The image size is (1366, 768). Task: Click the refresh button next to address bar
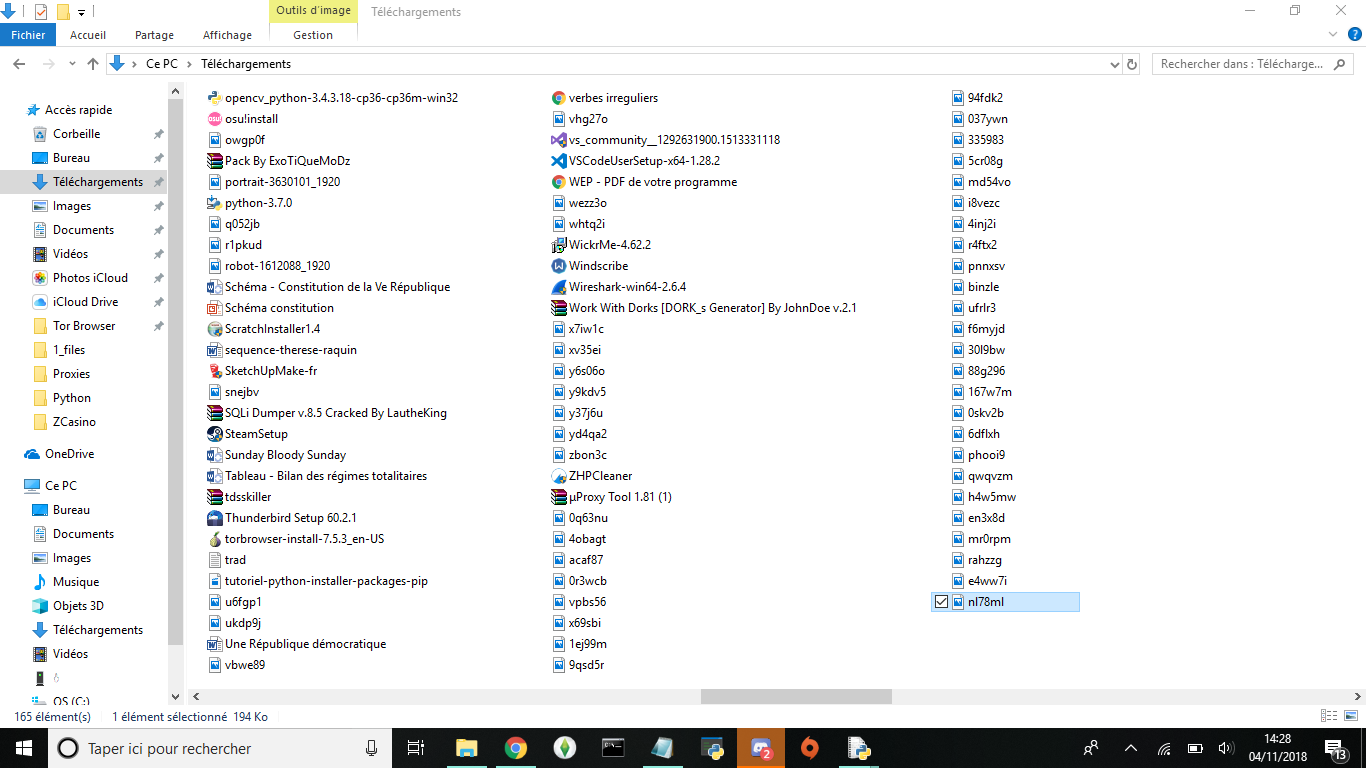point(1132,64)
